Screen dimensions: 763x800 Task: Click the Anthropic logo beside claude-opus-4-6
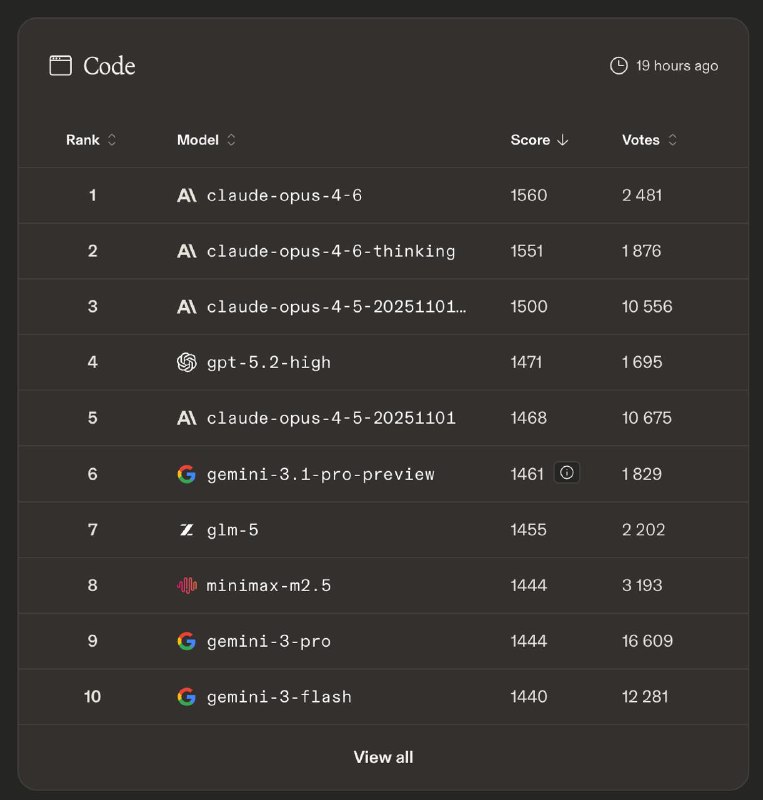click(x=186, y=196)
